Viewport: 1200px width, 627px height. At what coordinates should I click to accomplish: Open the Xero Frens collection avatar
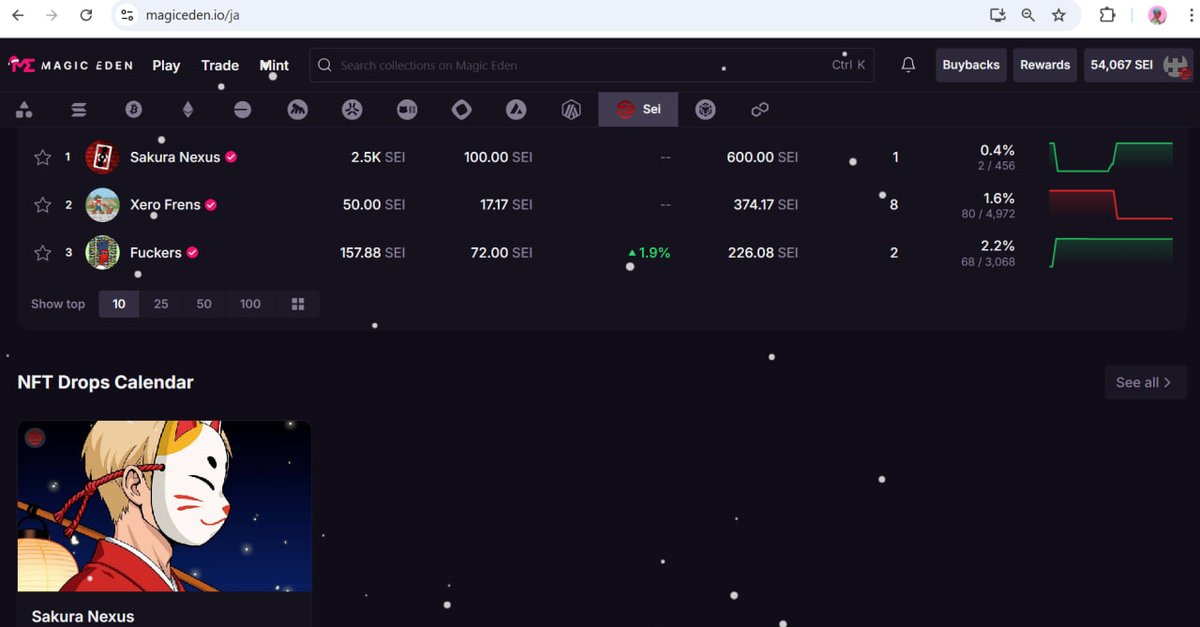[x=103, y=205]
